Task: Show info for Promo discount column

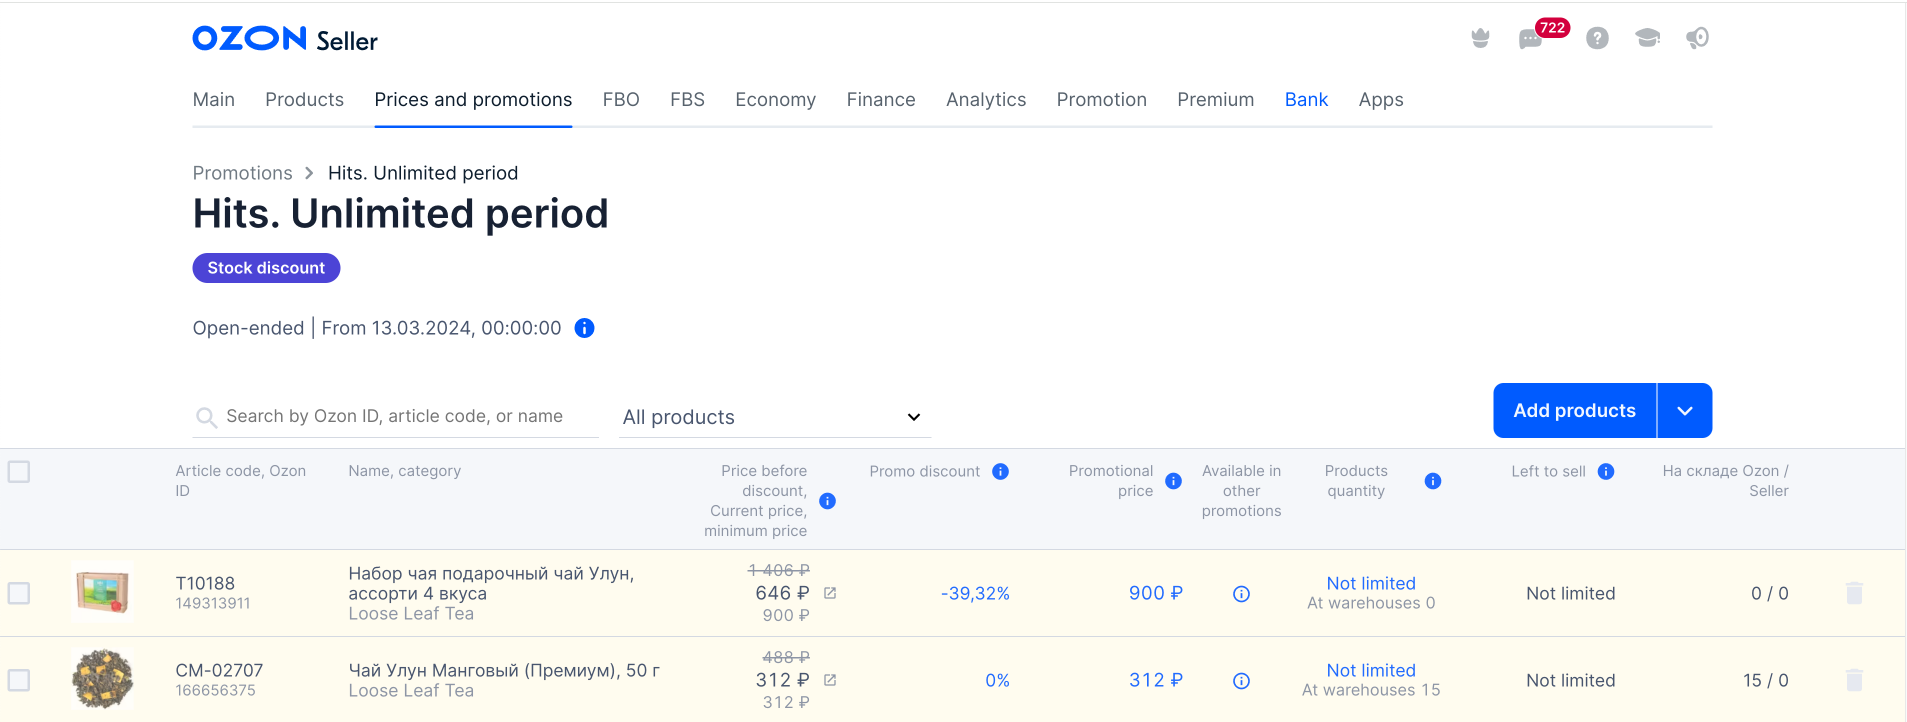Action: pos(1000,471)
